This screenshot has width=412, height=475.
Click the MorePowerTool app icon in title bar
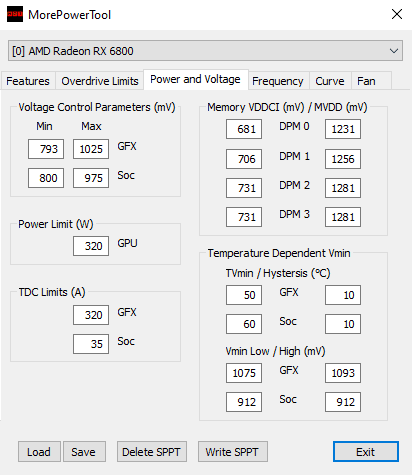(x=15, y=14)
